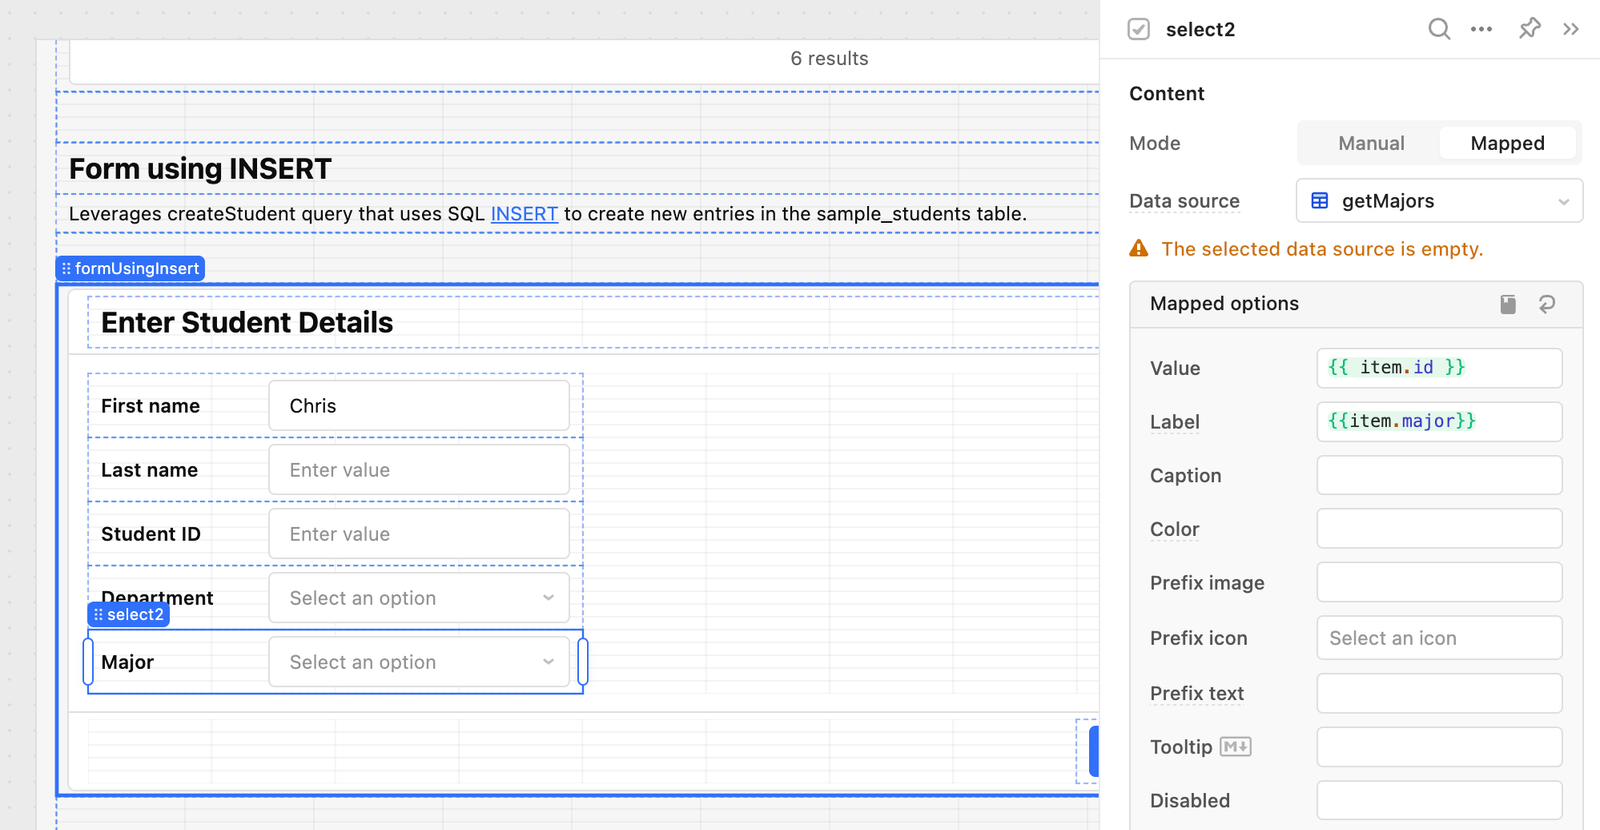Click the Prefix text input field
Screen dimensions: 1600x830
tap(1439, 693)
